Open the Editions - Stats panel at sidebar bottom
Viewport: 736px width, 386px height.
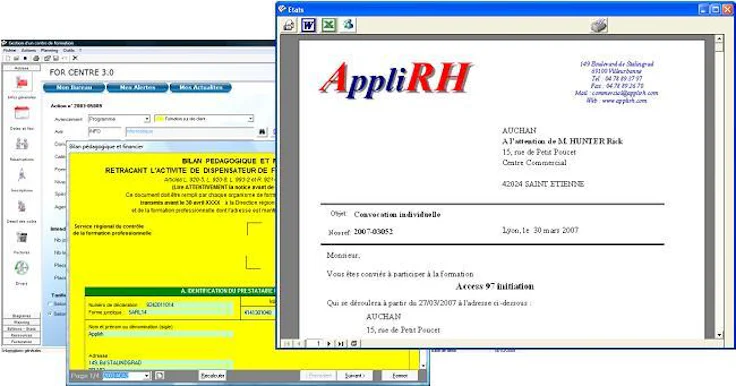point(22,329)
